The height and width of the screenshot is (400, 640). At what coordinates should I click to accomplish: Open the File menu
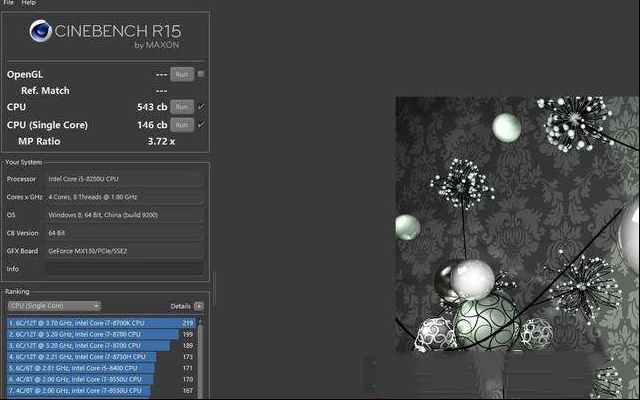coord(8,2)
